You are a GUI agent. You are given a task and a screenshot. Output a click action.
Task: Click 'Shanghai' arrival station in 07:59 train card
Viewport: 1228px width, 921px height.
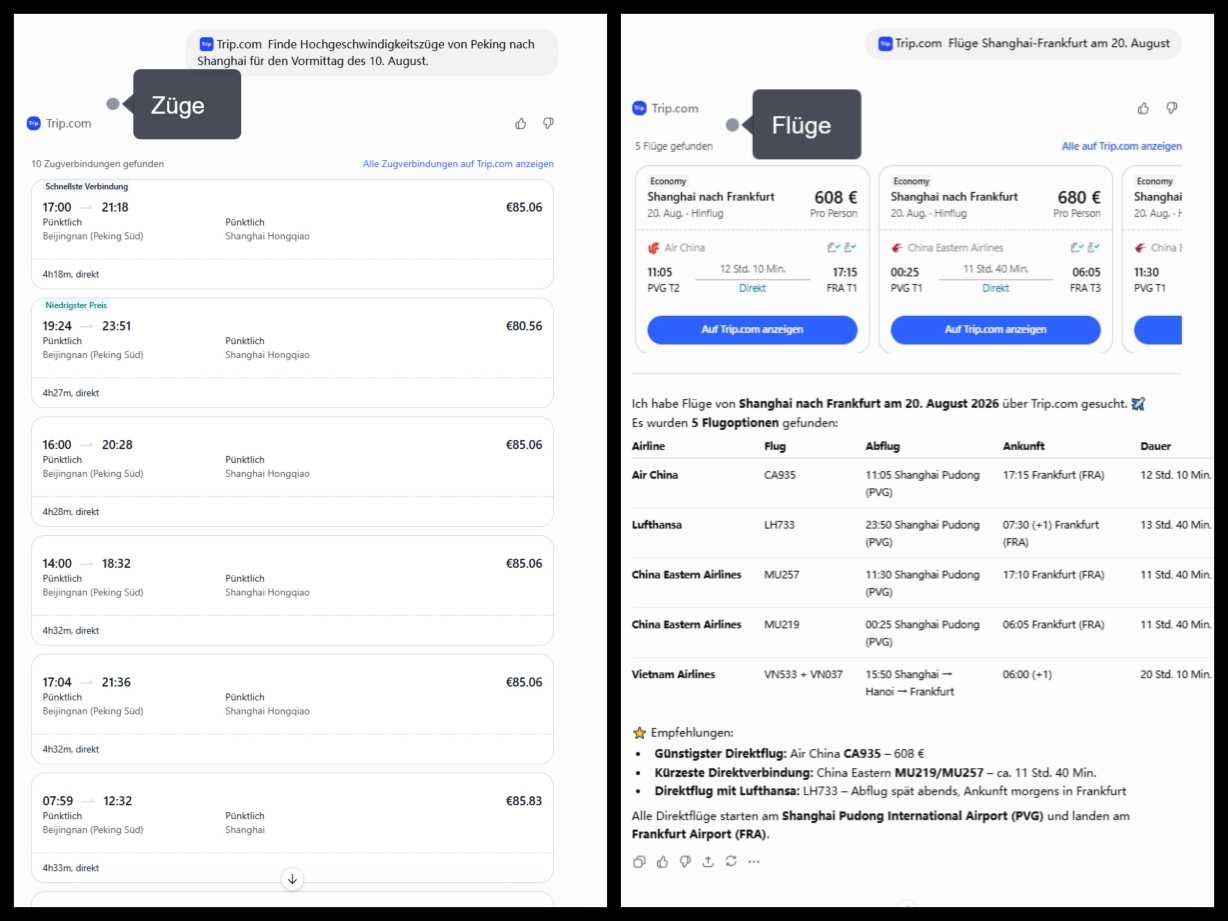(245, 830)
